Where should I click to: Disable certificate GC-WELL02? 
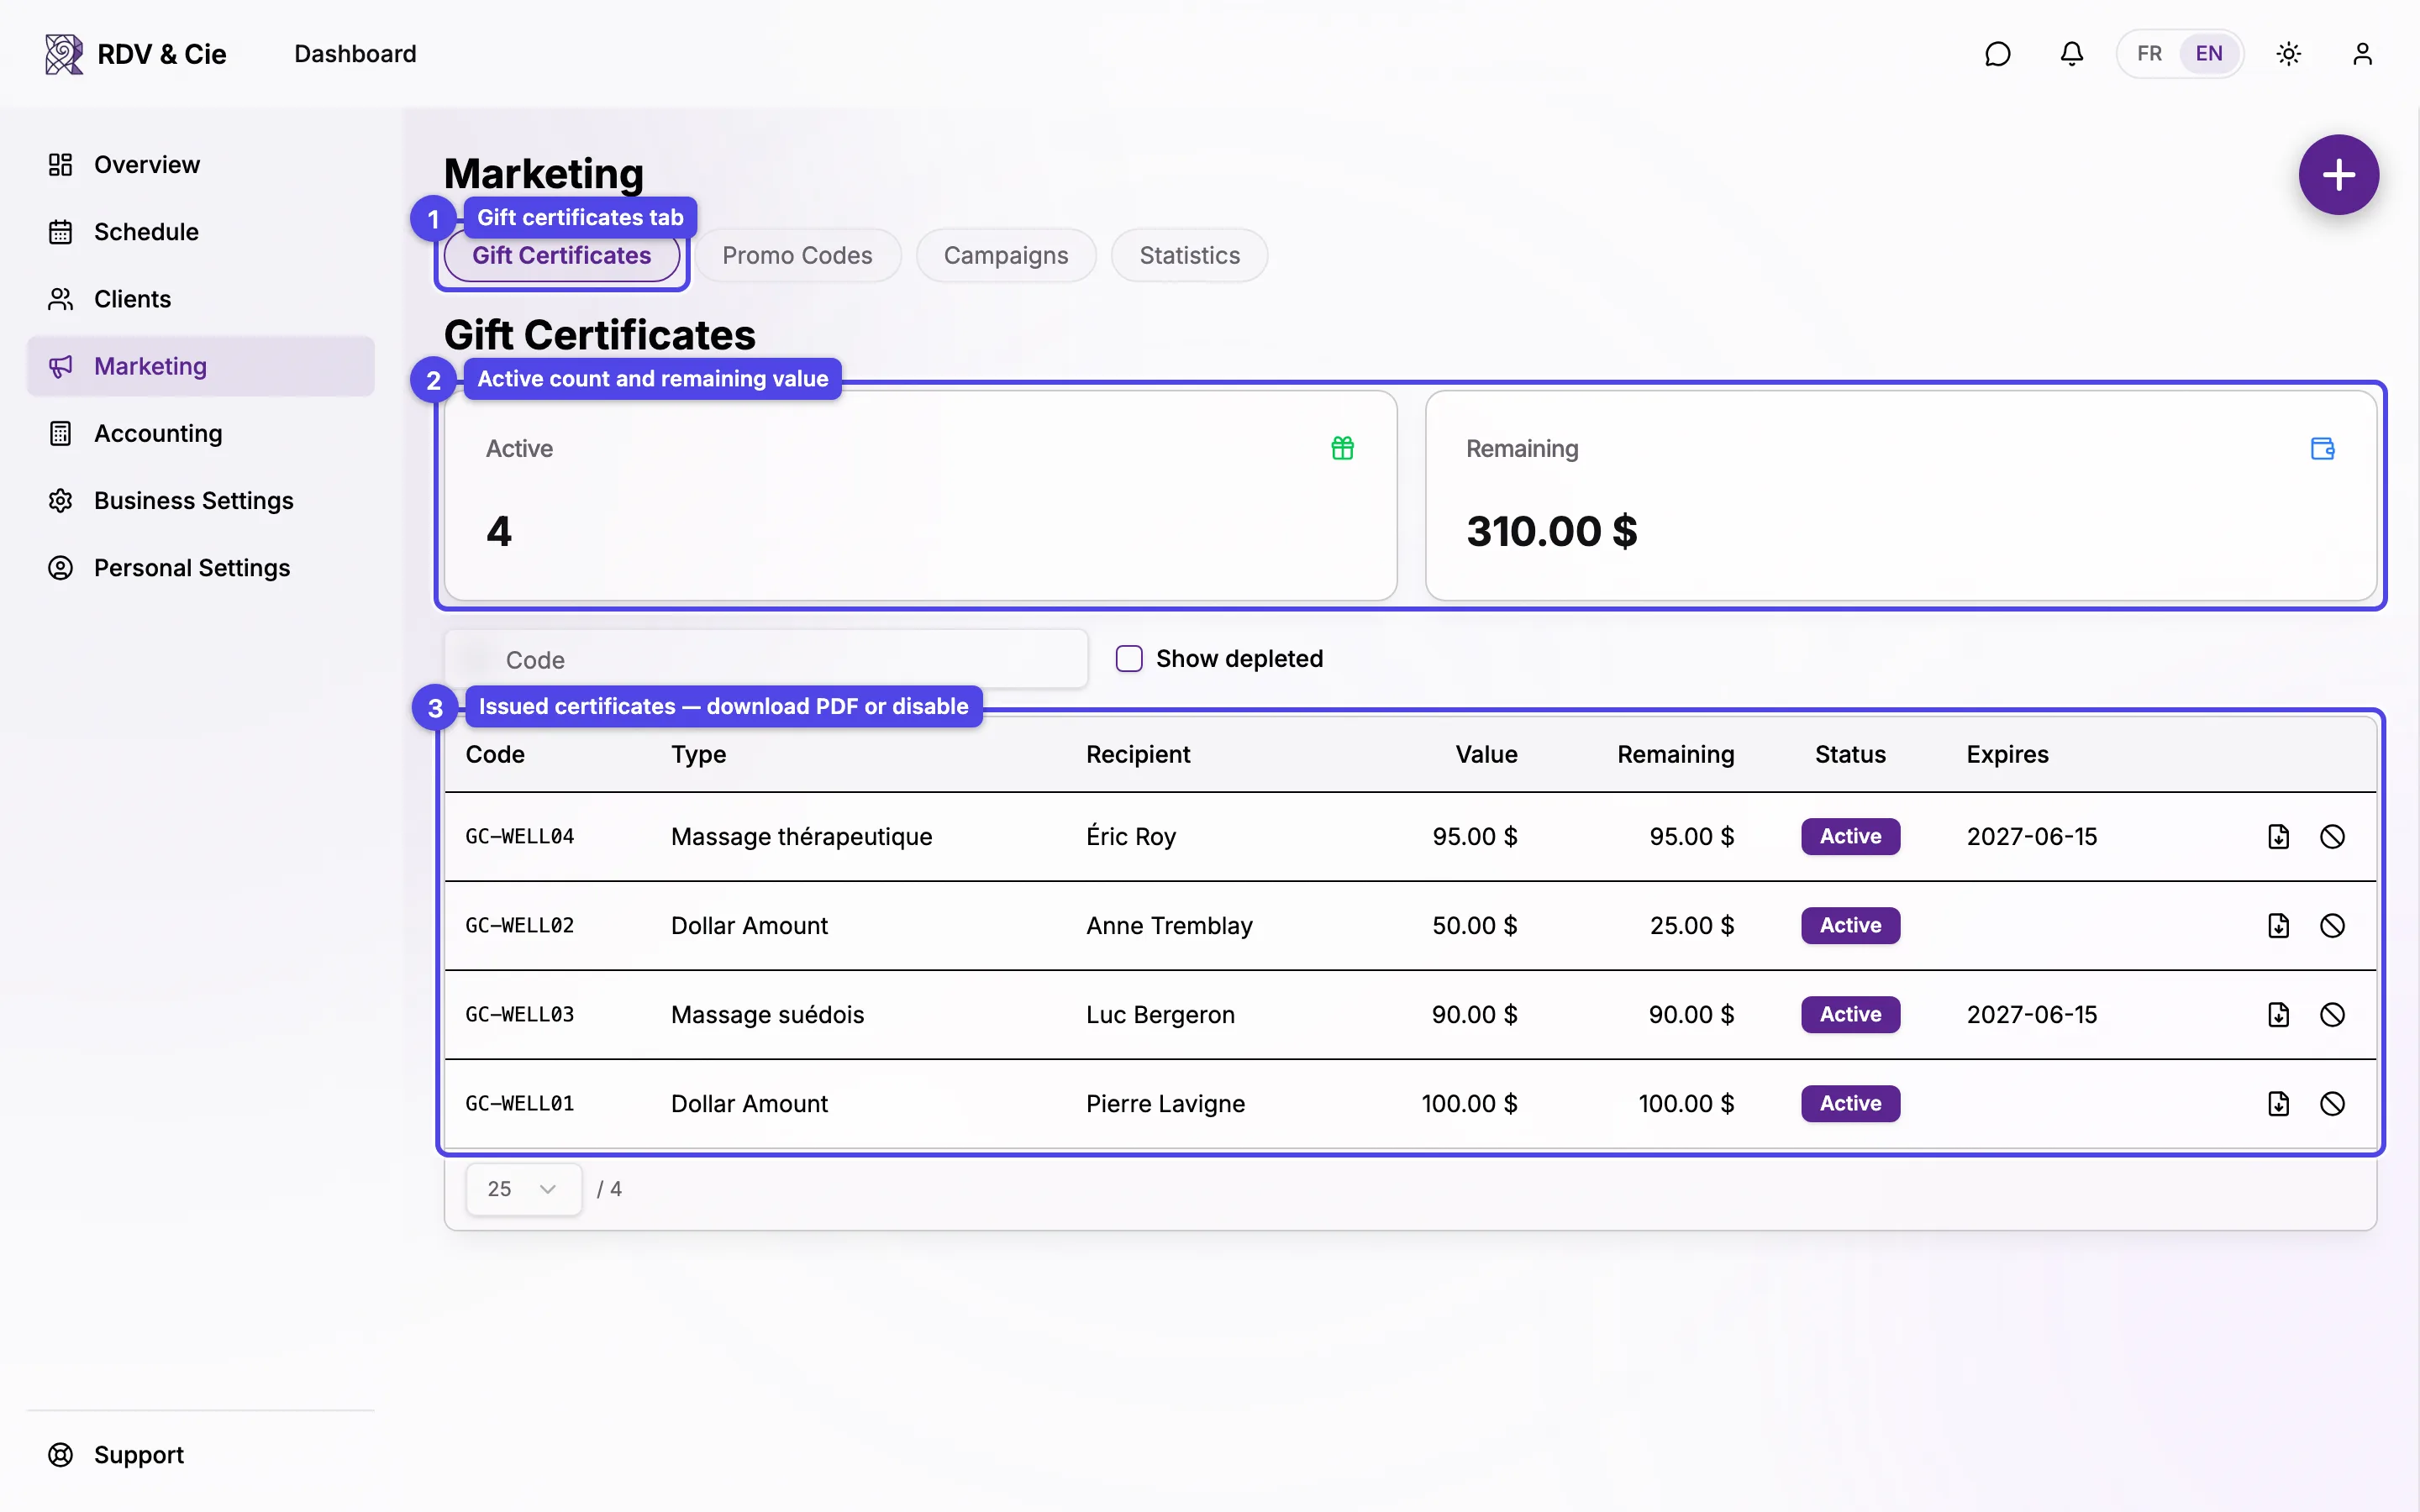click(2332, 926)
